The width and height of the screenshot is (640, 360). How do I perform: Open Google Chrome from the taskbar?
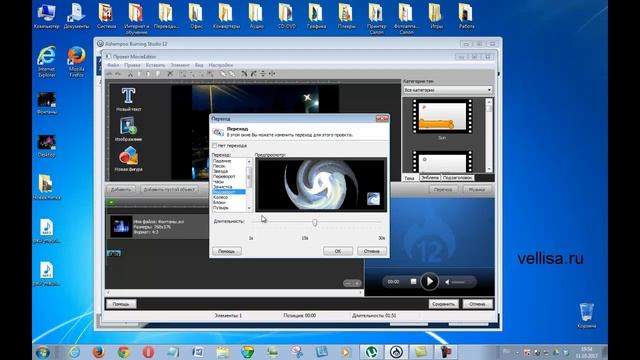[123, 352]
